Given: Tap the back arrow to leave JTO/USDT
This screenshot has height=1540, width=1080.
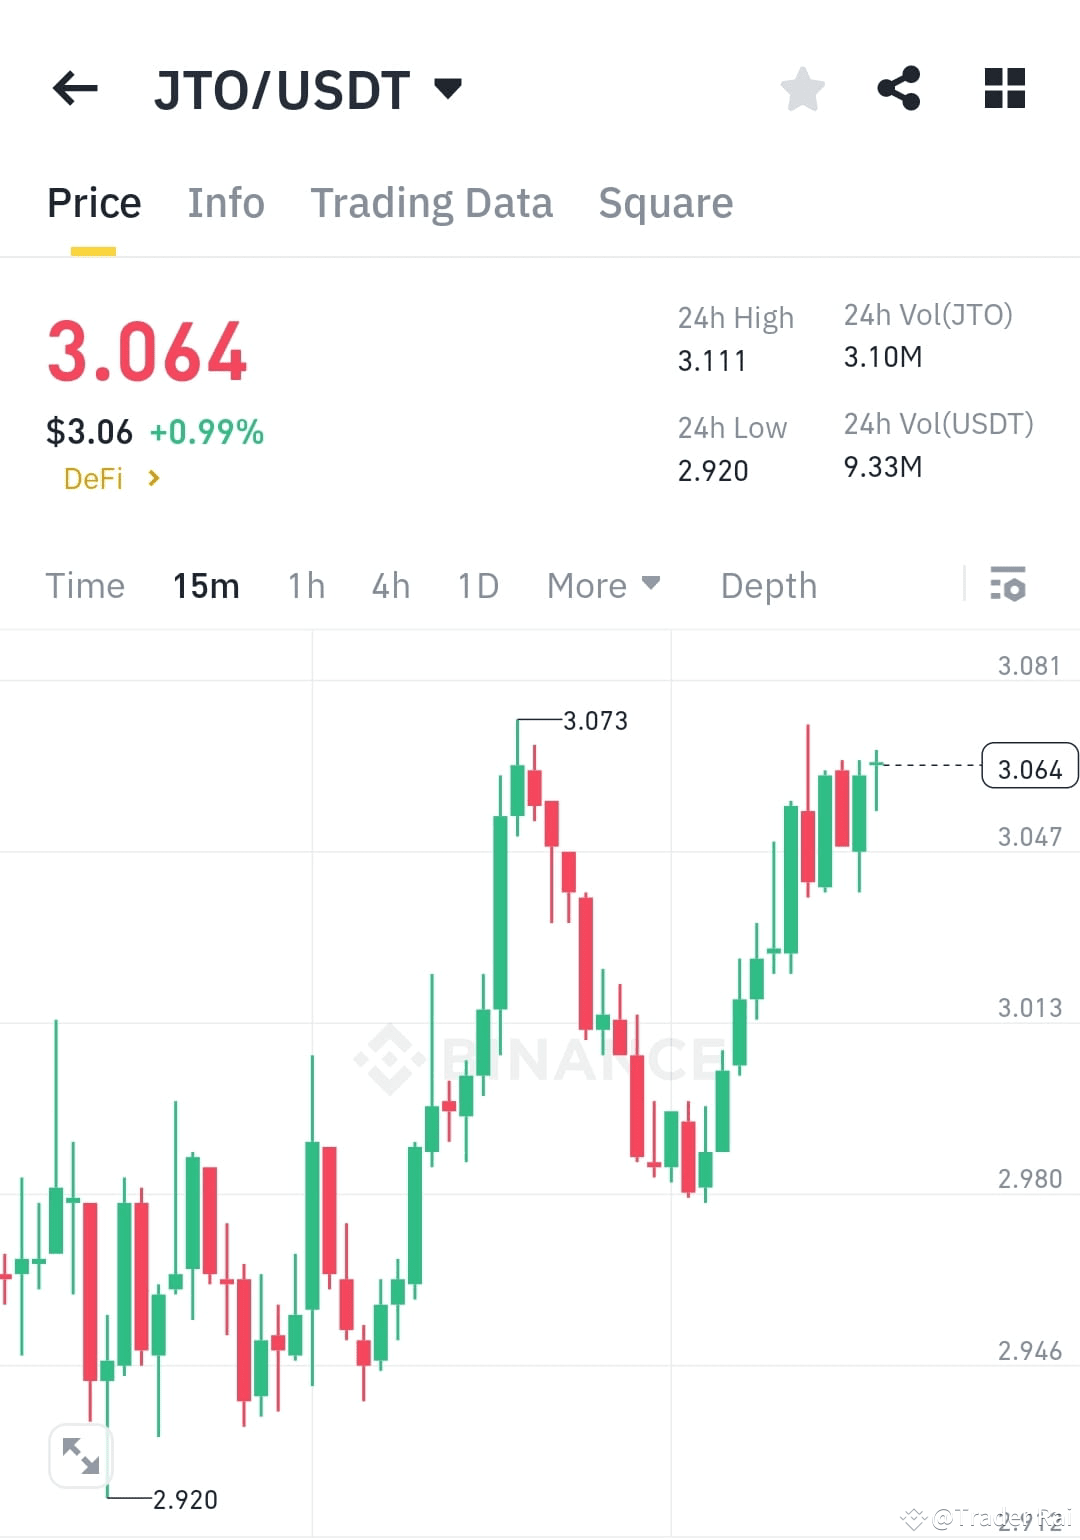Looking at the screenshot, I should point(75,88).
